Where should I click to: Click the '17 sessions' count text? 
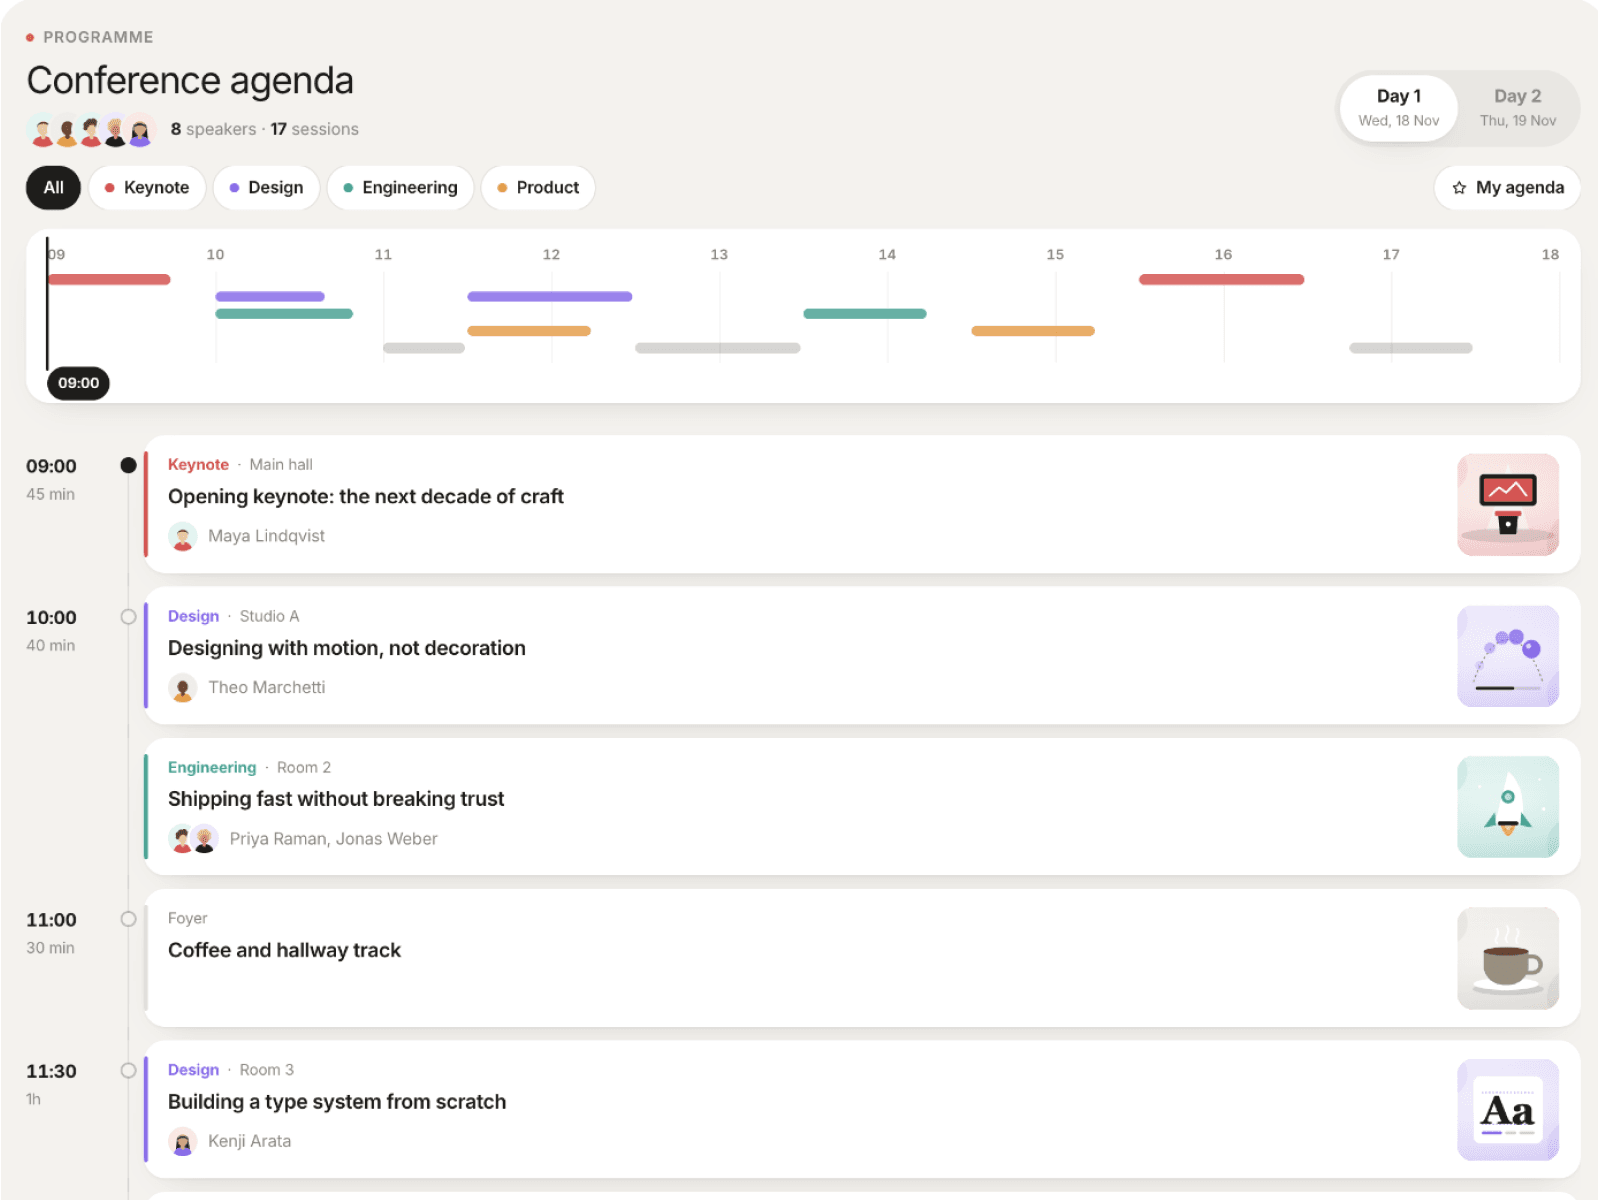[314, 130]
